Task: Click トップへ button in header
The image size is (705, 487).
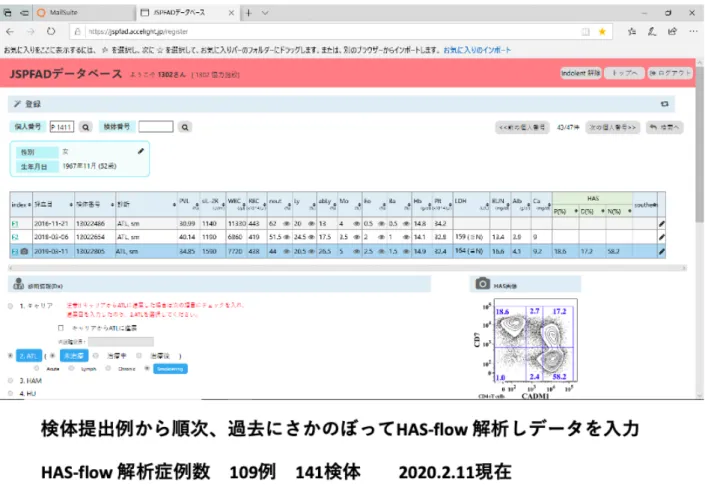Action: point(624,73)
